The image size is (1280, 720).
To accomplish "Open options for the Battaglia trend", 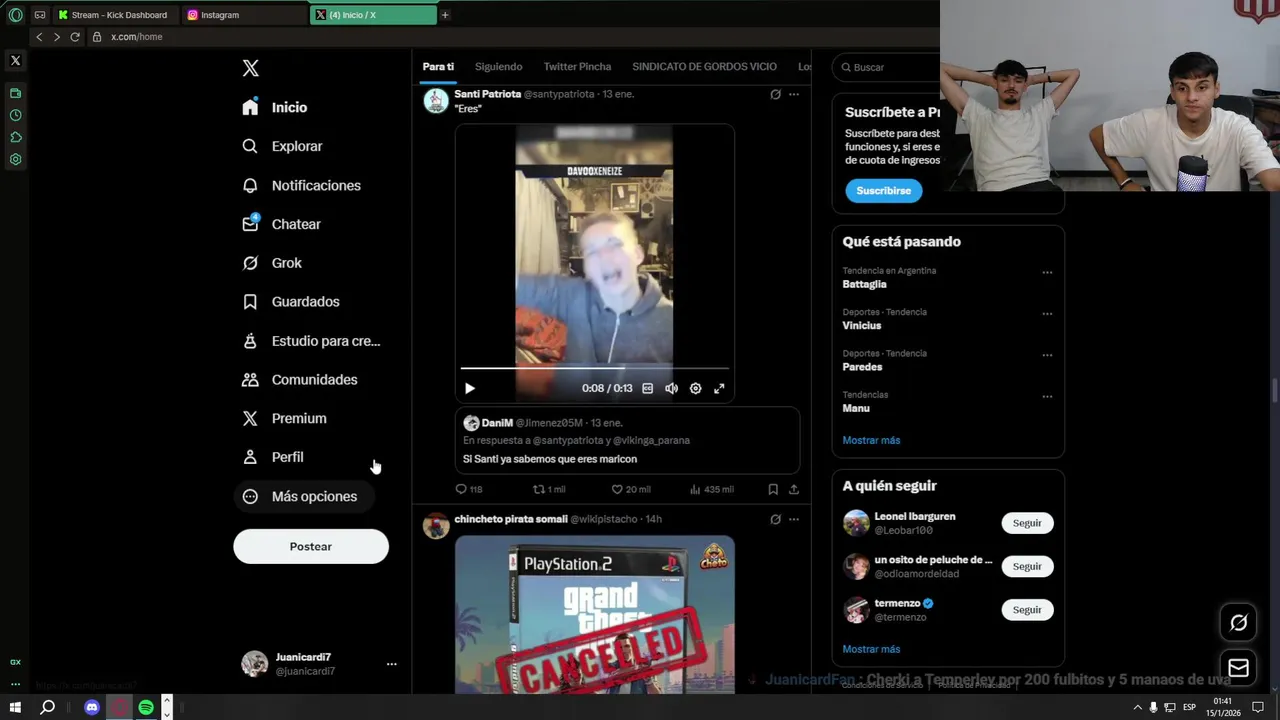I will (x=1047, y=272).
